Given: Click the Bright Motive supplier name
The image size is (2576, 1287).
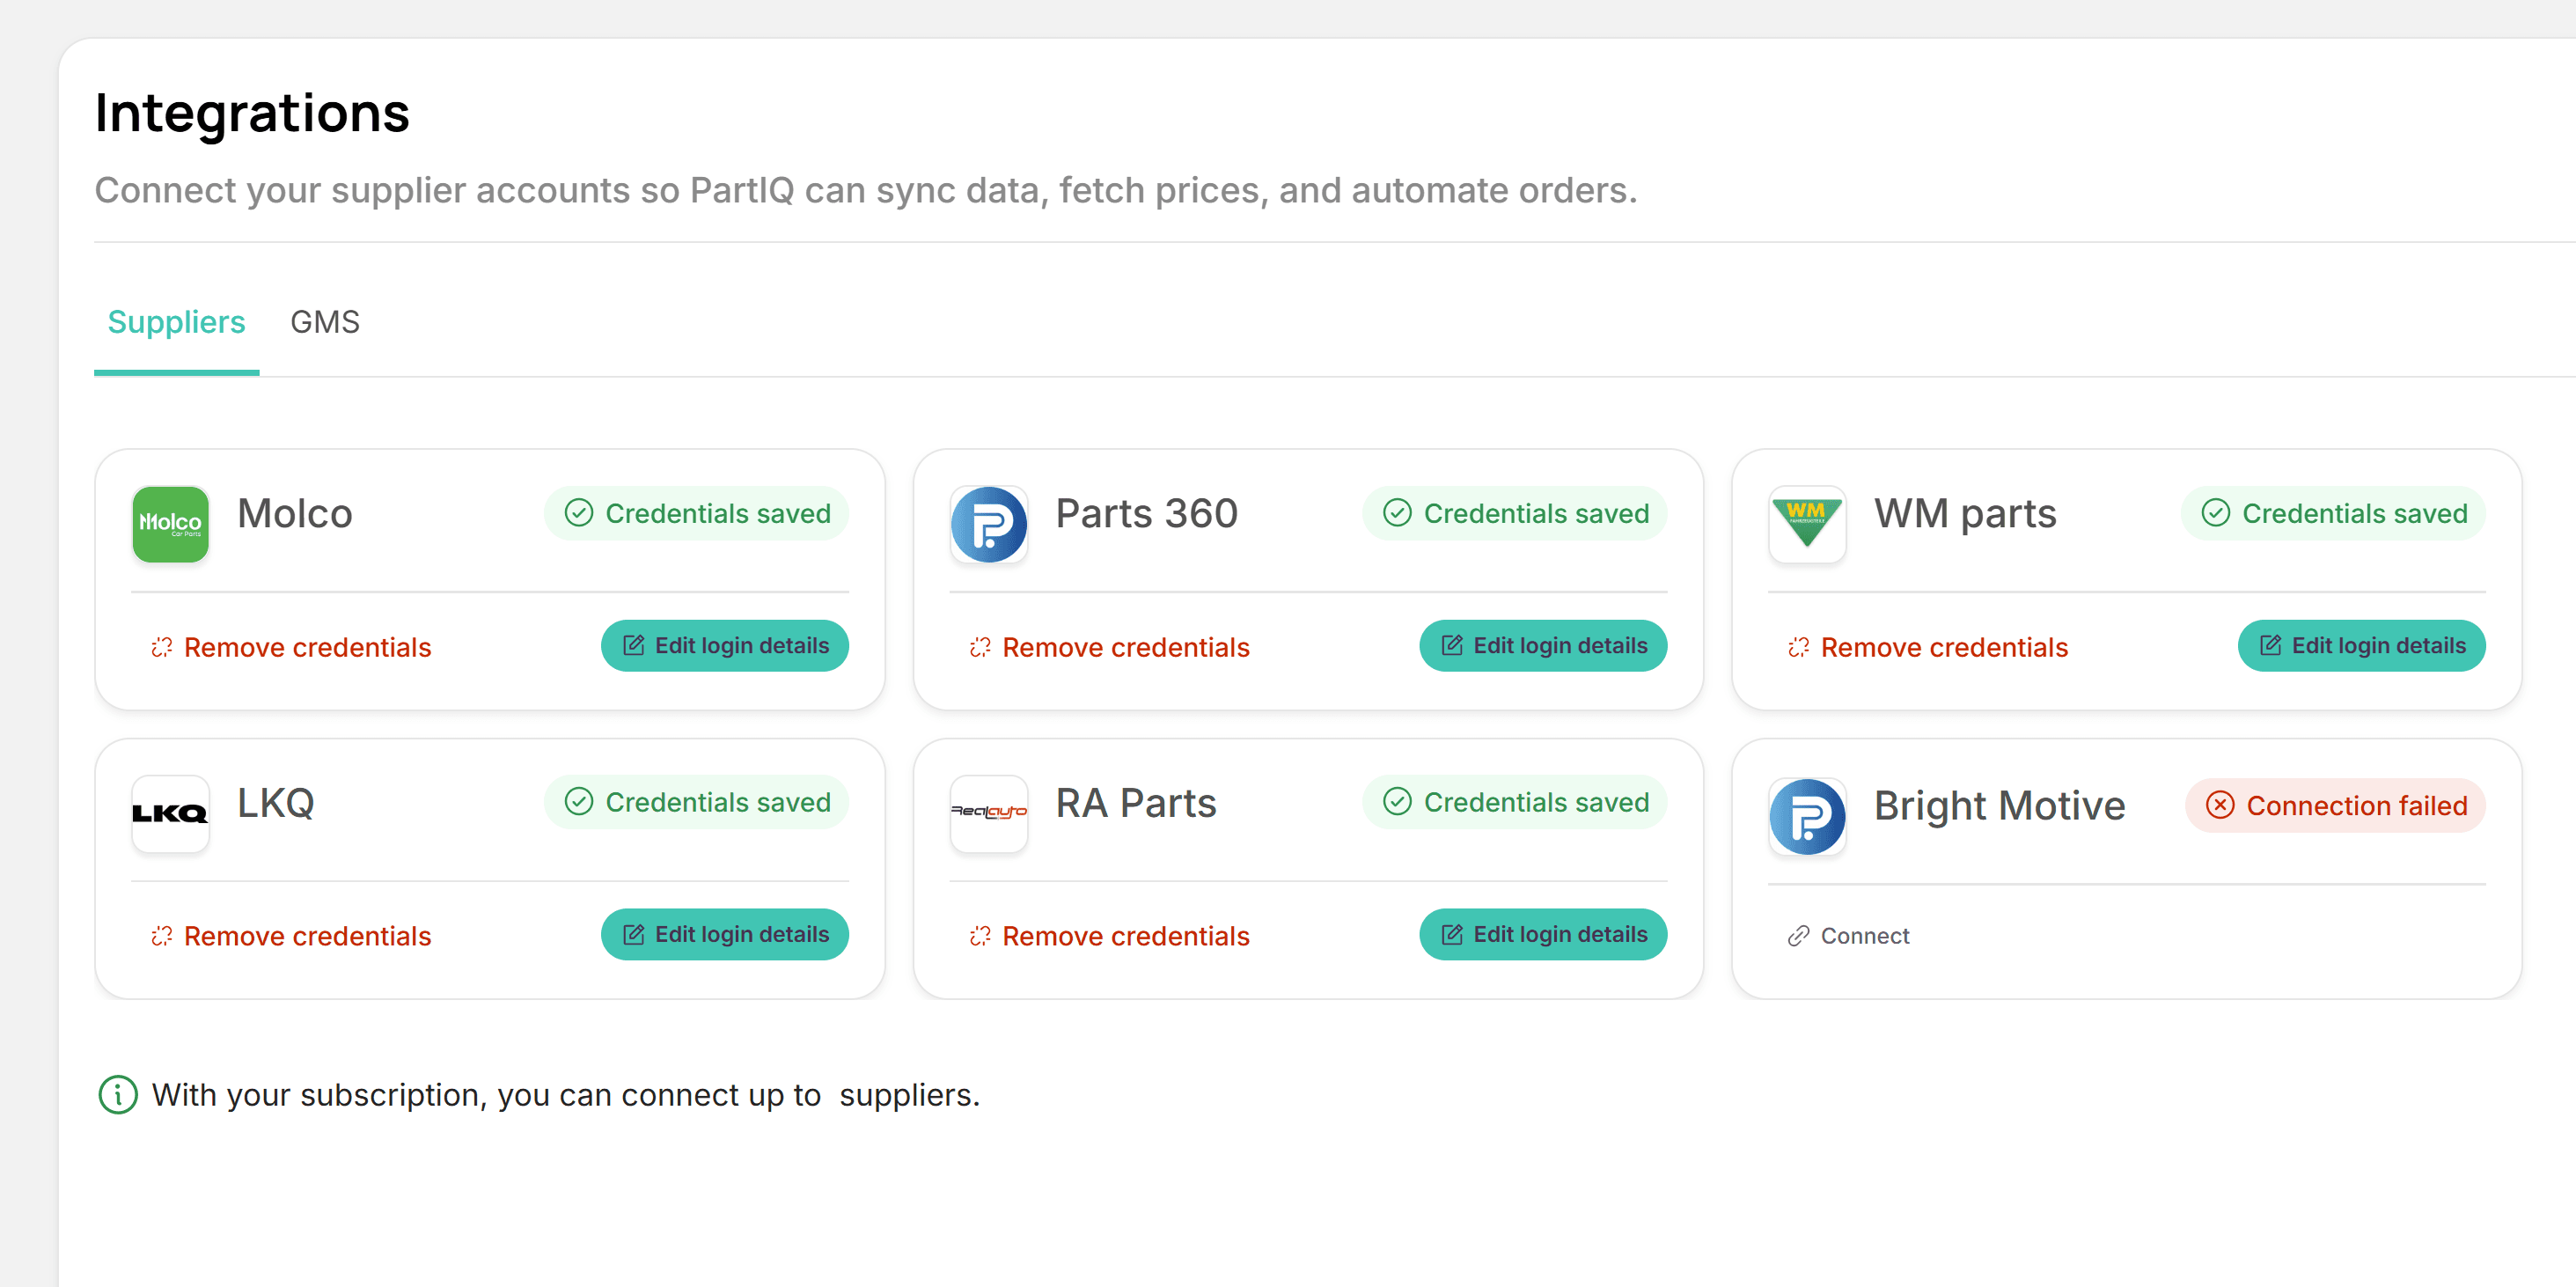Looking at the screenshot, I should point(1999,806).
